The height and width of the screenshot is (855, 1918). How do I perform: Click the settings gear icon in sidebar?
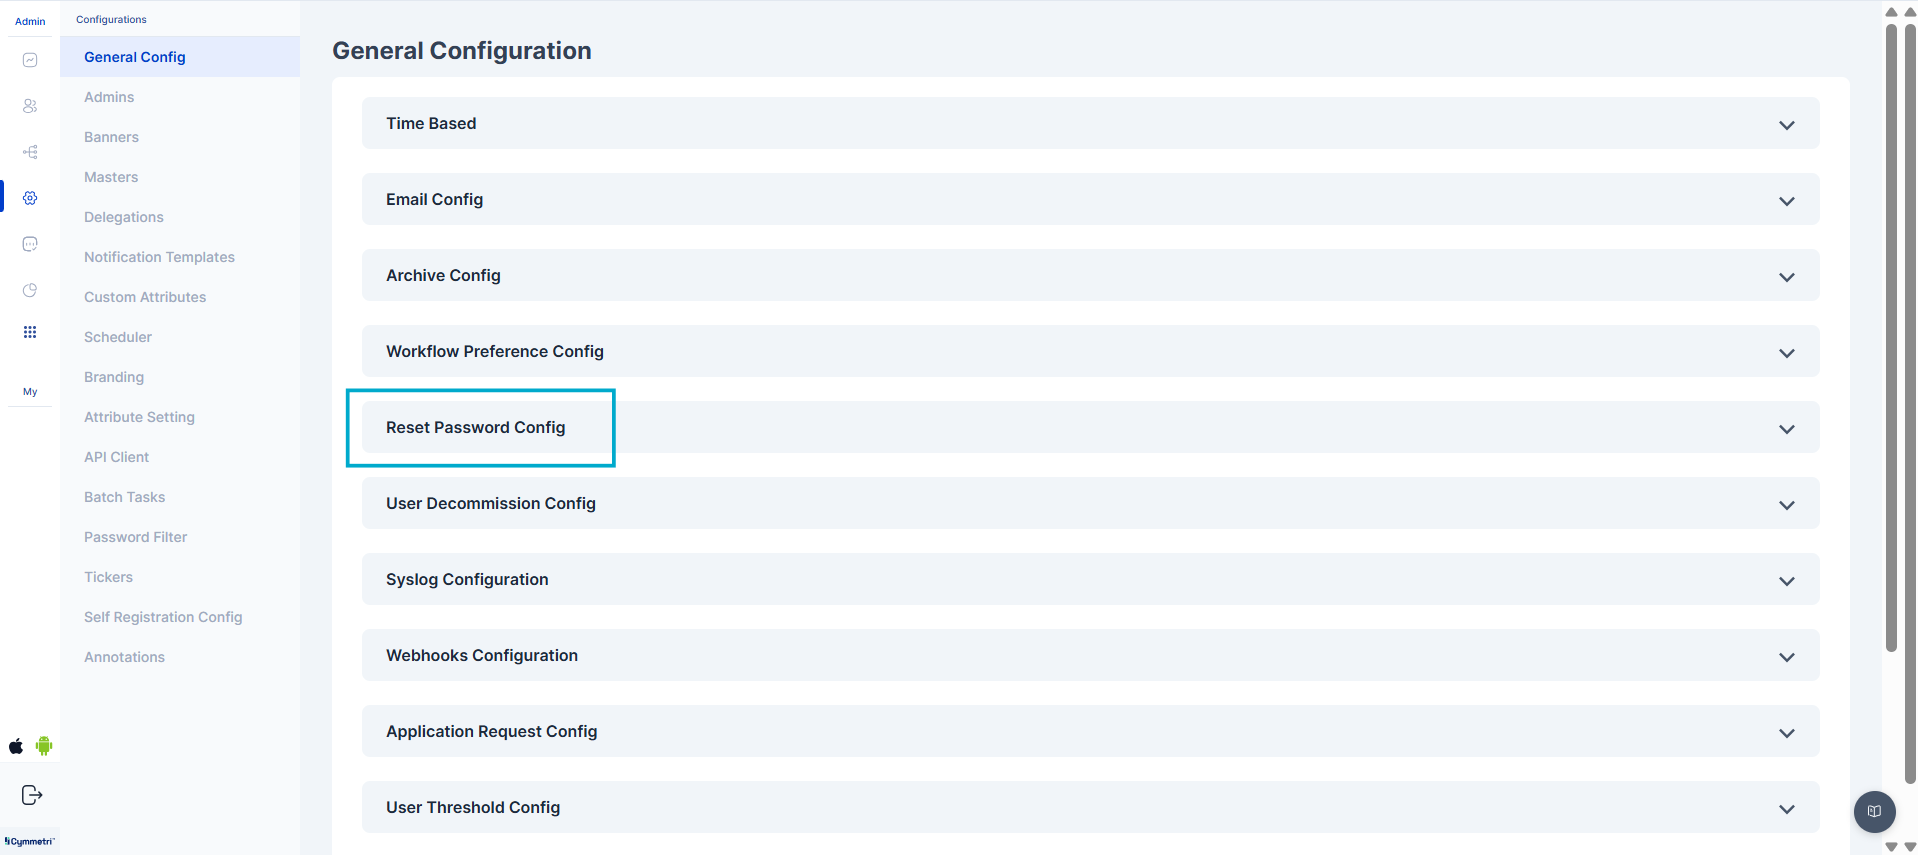pyautogui.click(x=30, y=198)
